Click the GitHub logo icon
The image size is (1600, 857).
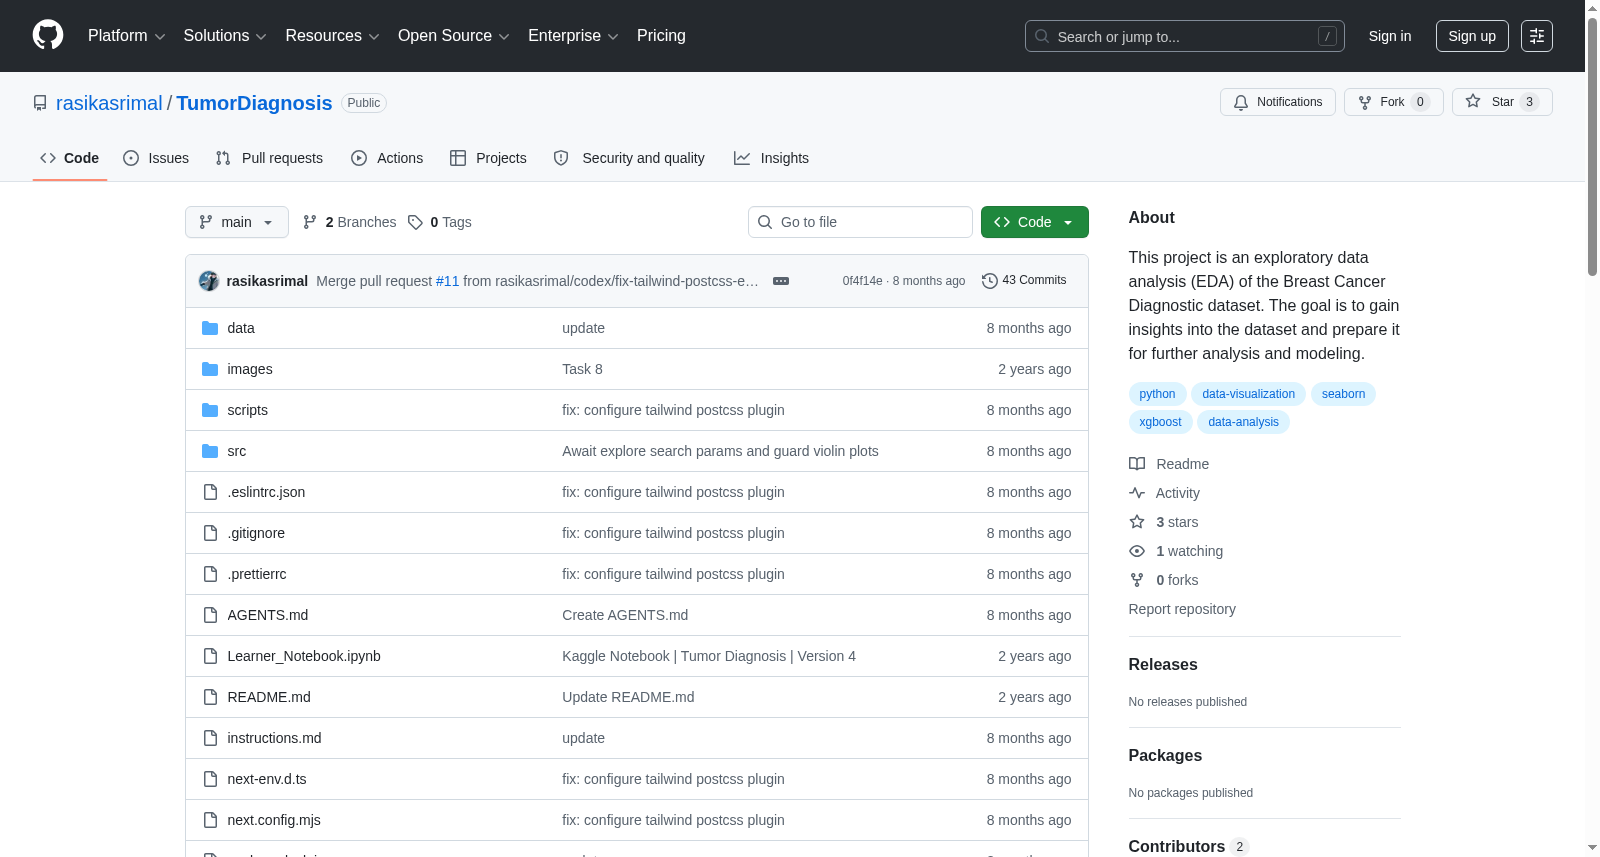(x=48, y=35)
